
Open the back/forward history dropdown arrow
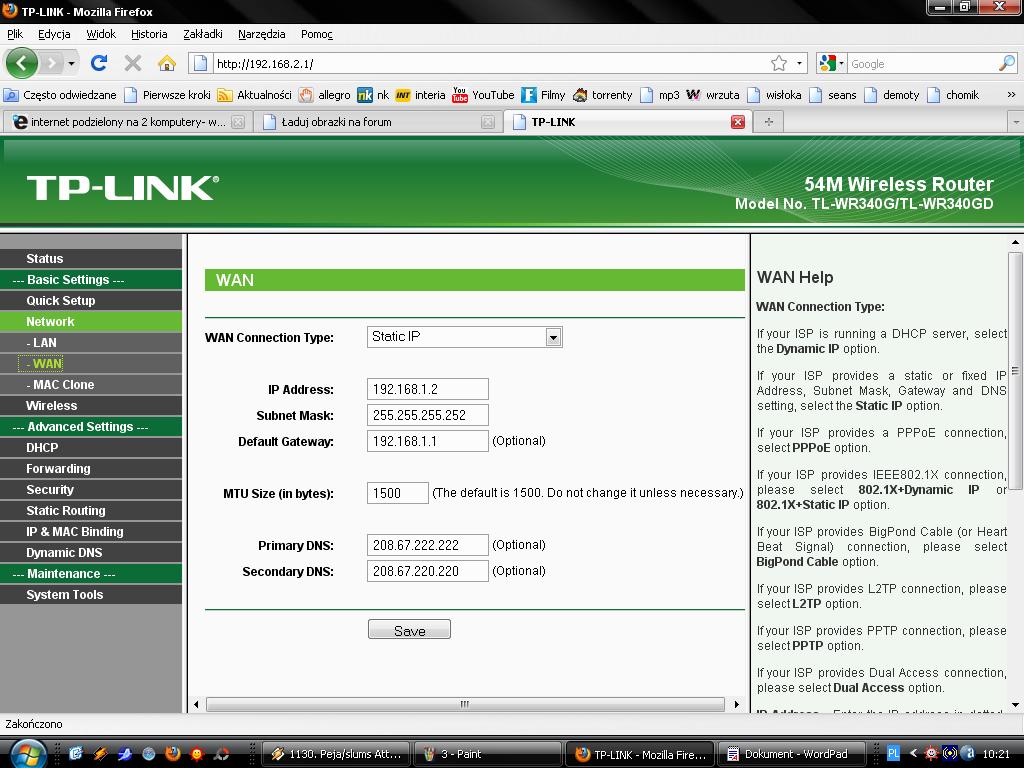pos(71,63)
